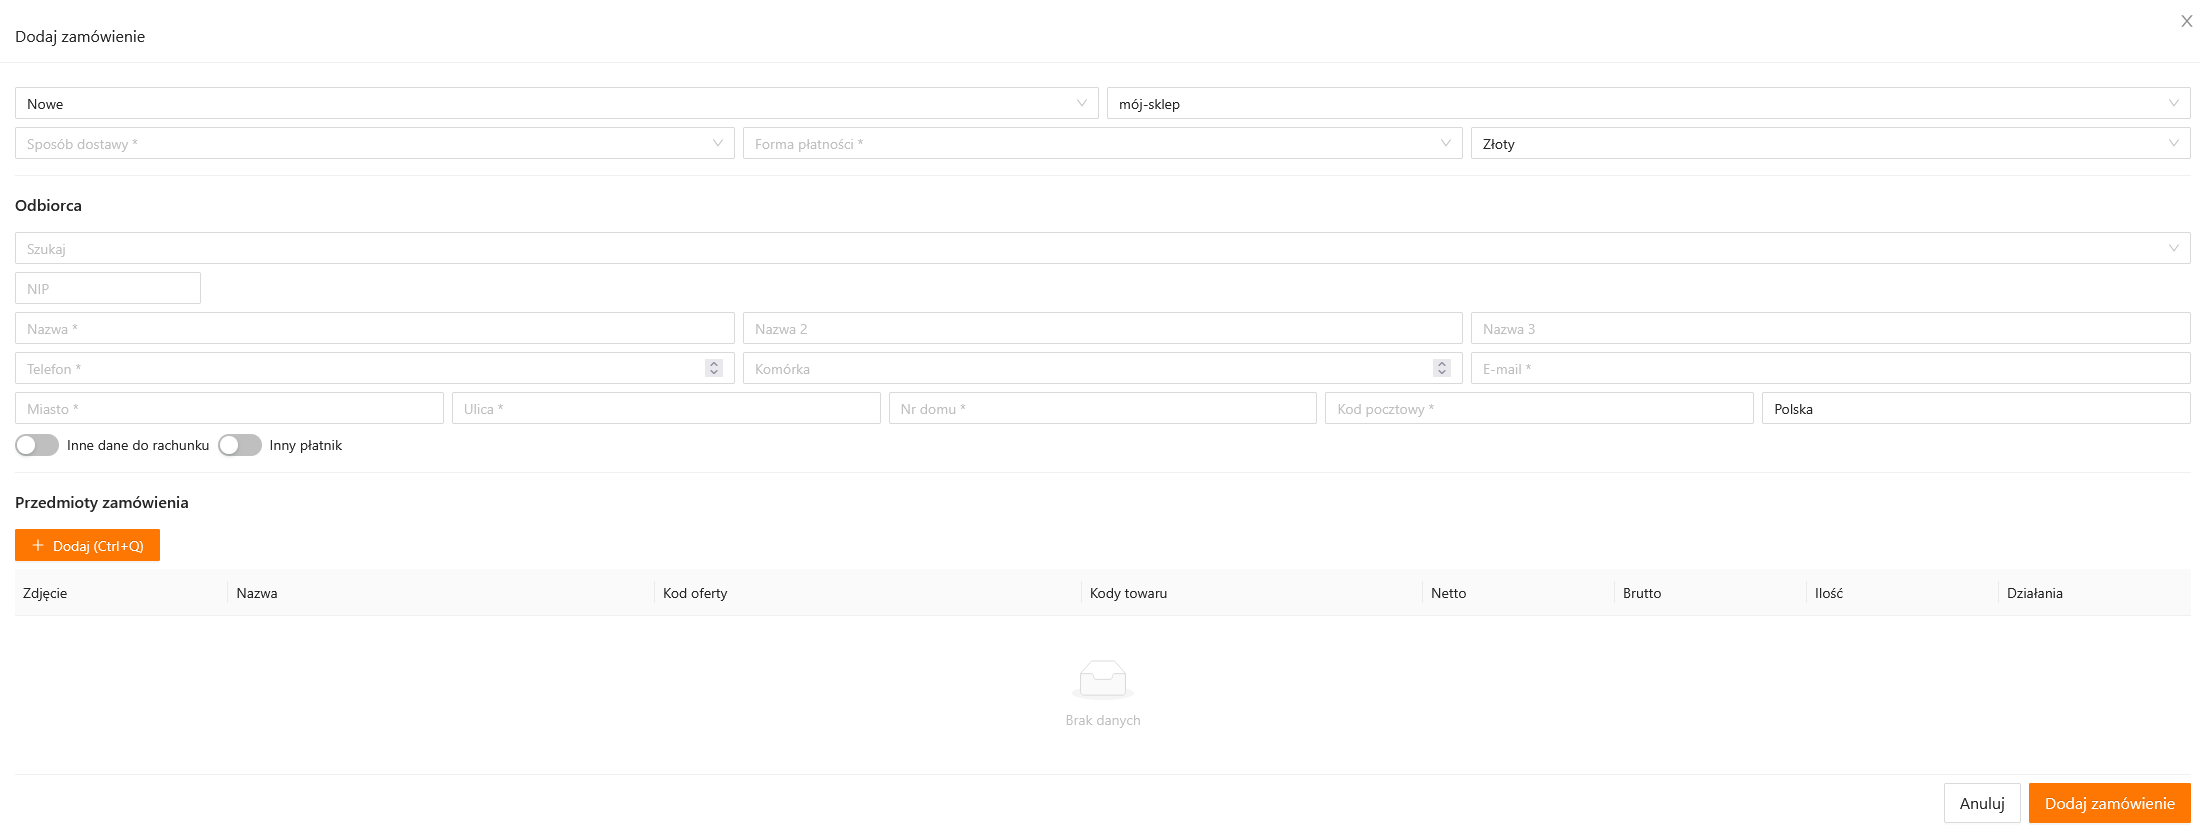Screen dimensions: 2200x835
Task: Open the order status 'Nowe' dropdown
Action: tap(556, 103)
